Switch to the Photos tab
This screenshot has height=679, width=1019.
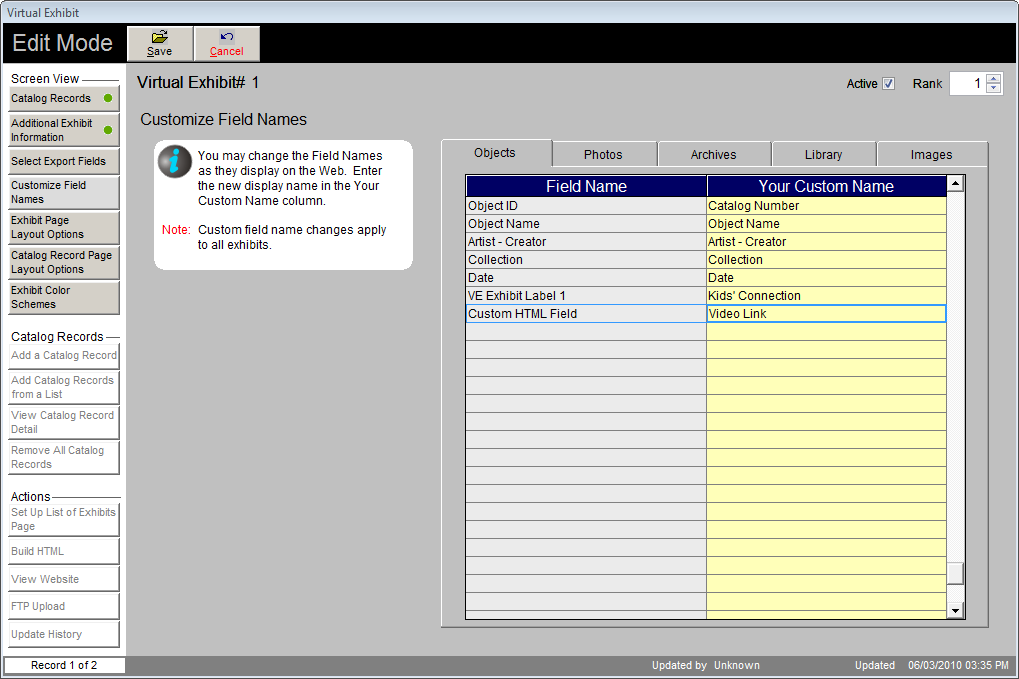604,155
